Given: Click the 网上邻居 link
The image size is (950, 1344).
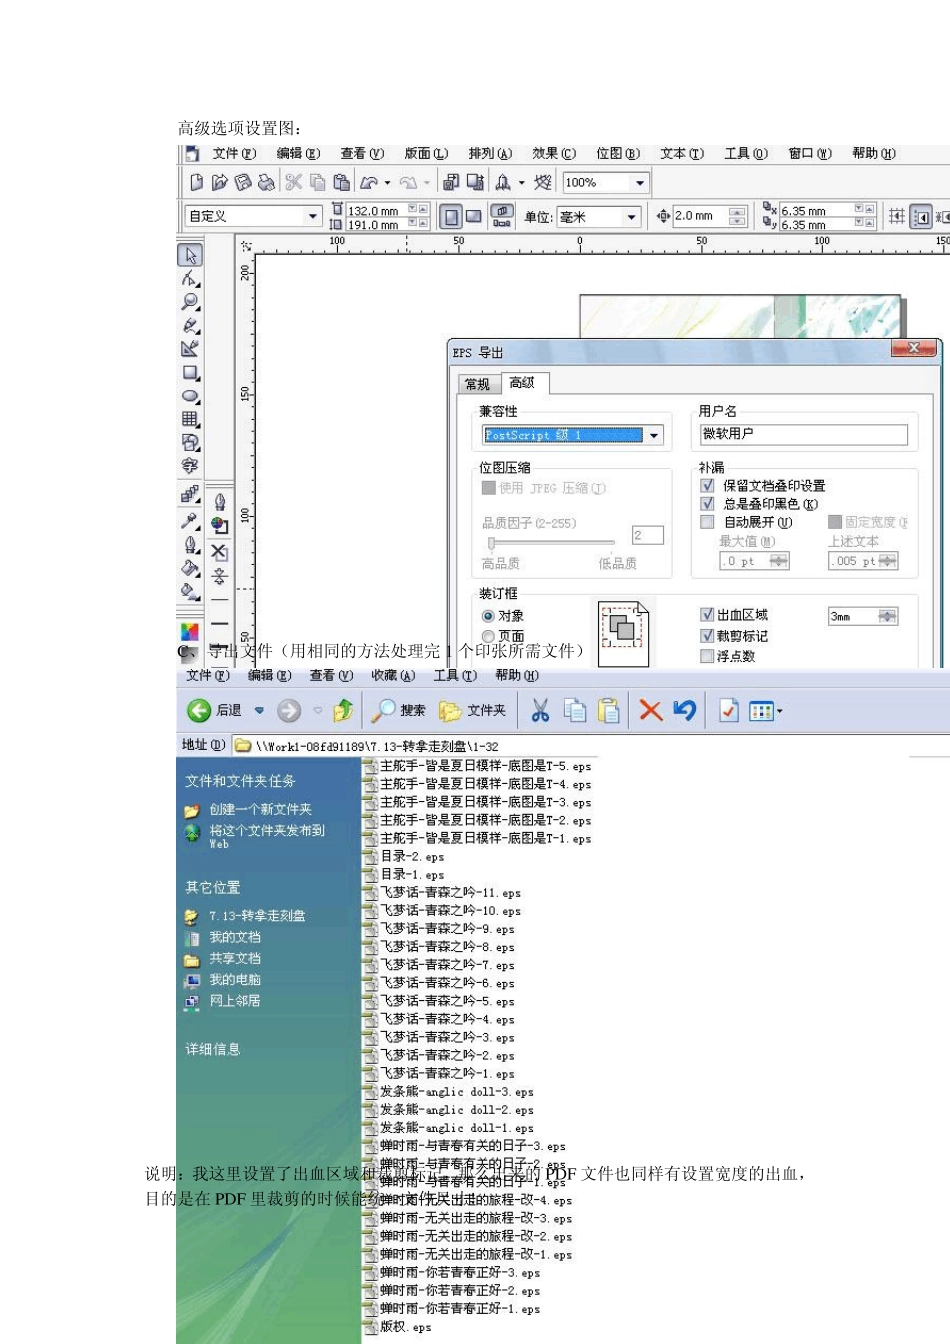Looking at the screenshot, I should (x=235, y=1000).
